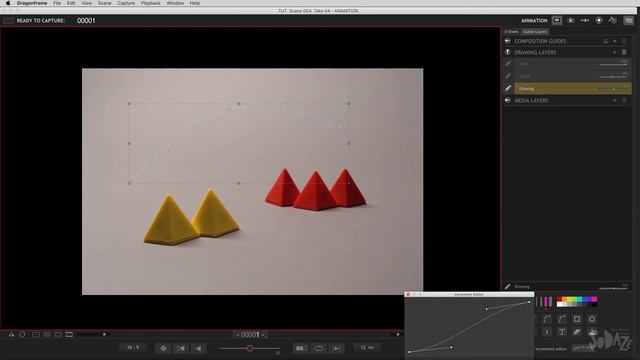Pick the black color swatch
This screenshot has width=640, height=360.
pos(594,304)
